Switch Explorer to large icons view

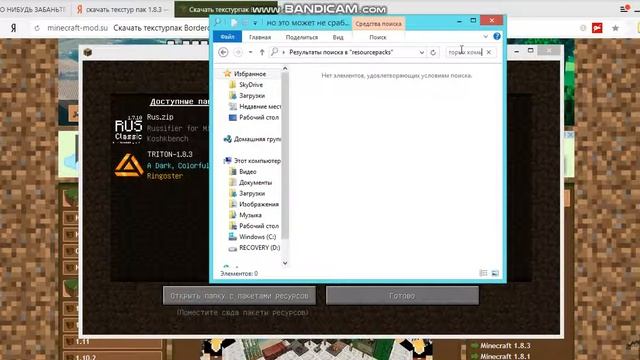[x=495, y=273]
